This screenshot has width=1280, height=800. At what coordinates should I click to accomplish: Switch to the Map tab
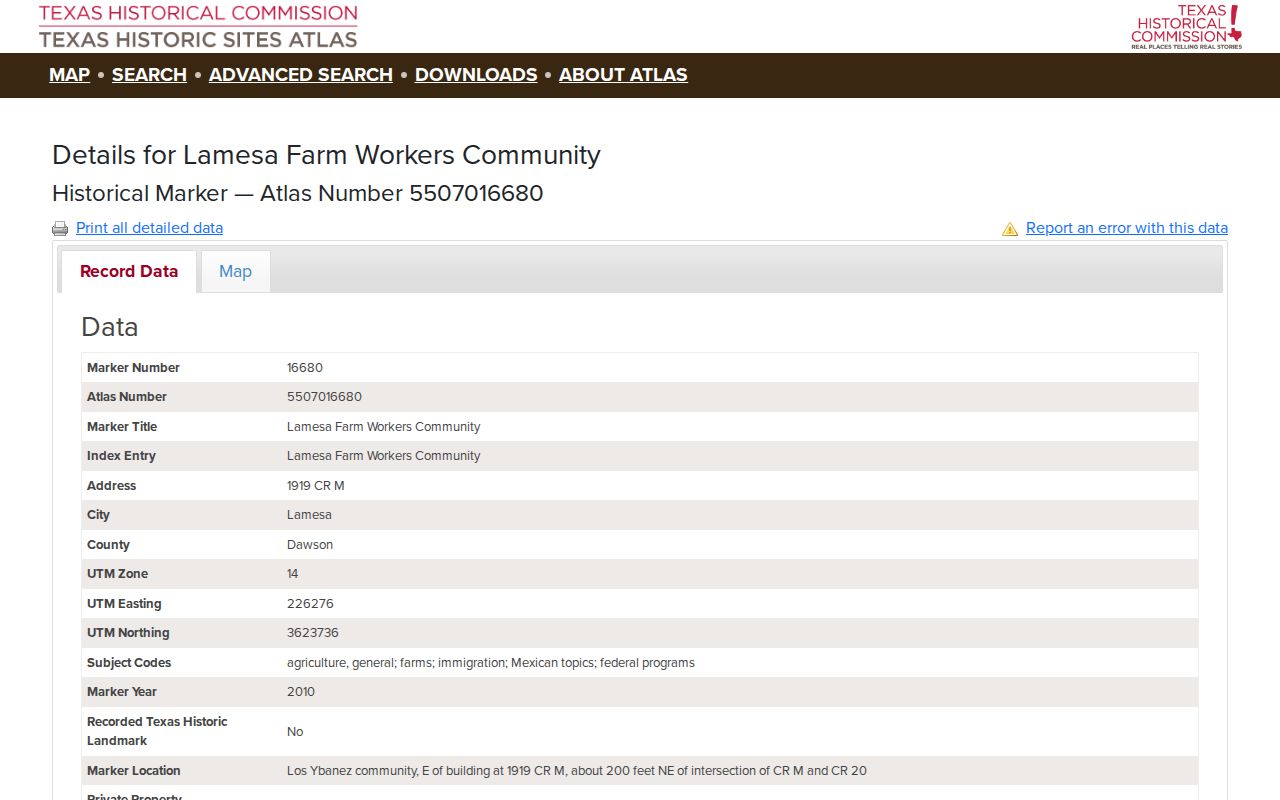tap(235, 271)
